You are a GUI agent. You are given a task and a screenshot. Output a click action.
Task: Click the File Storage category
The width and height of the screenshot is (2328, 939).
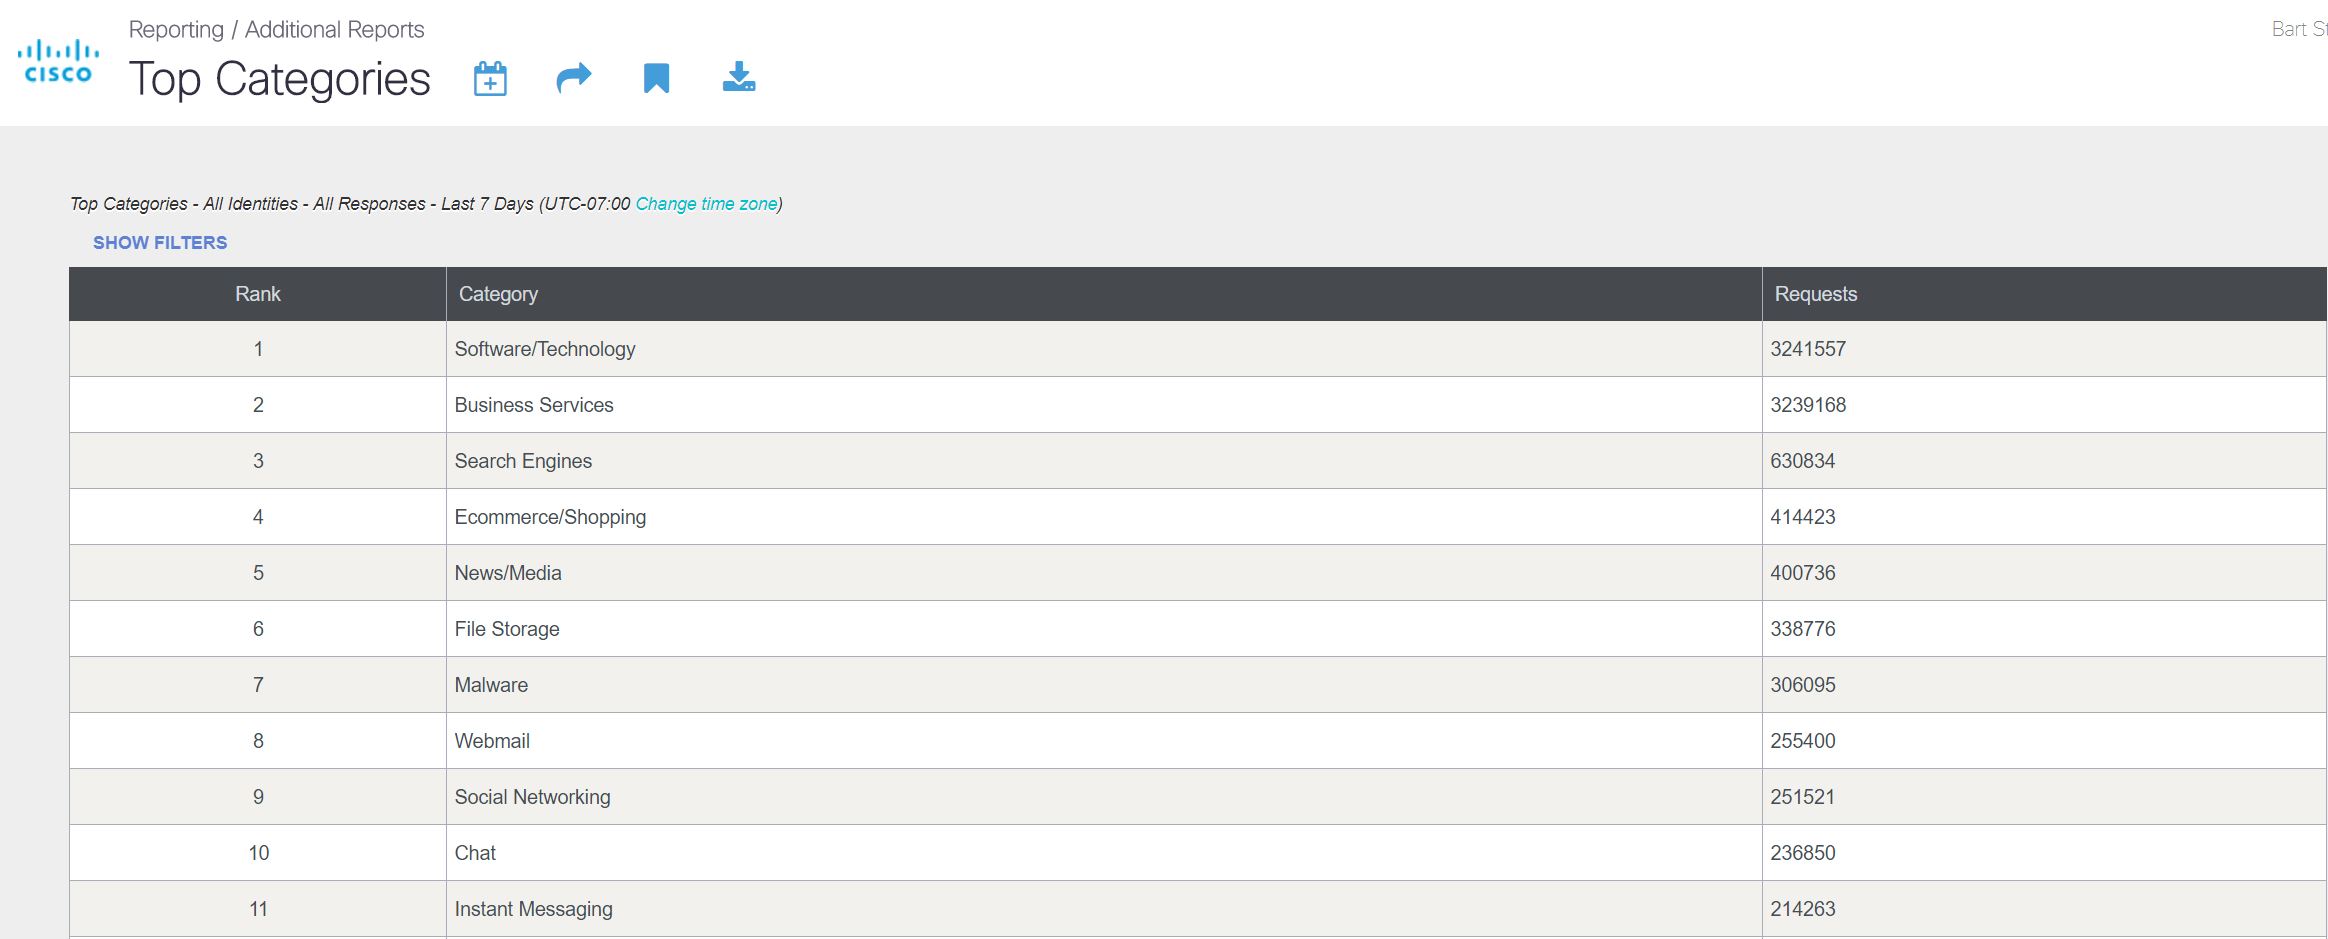coord(507,629)
